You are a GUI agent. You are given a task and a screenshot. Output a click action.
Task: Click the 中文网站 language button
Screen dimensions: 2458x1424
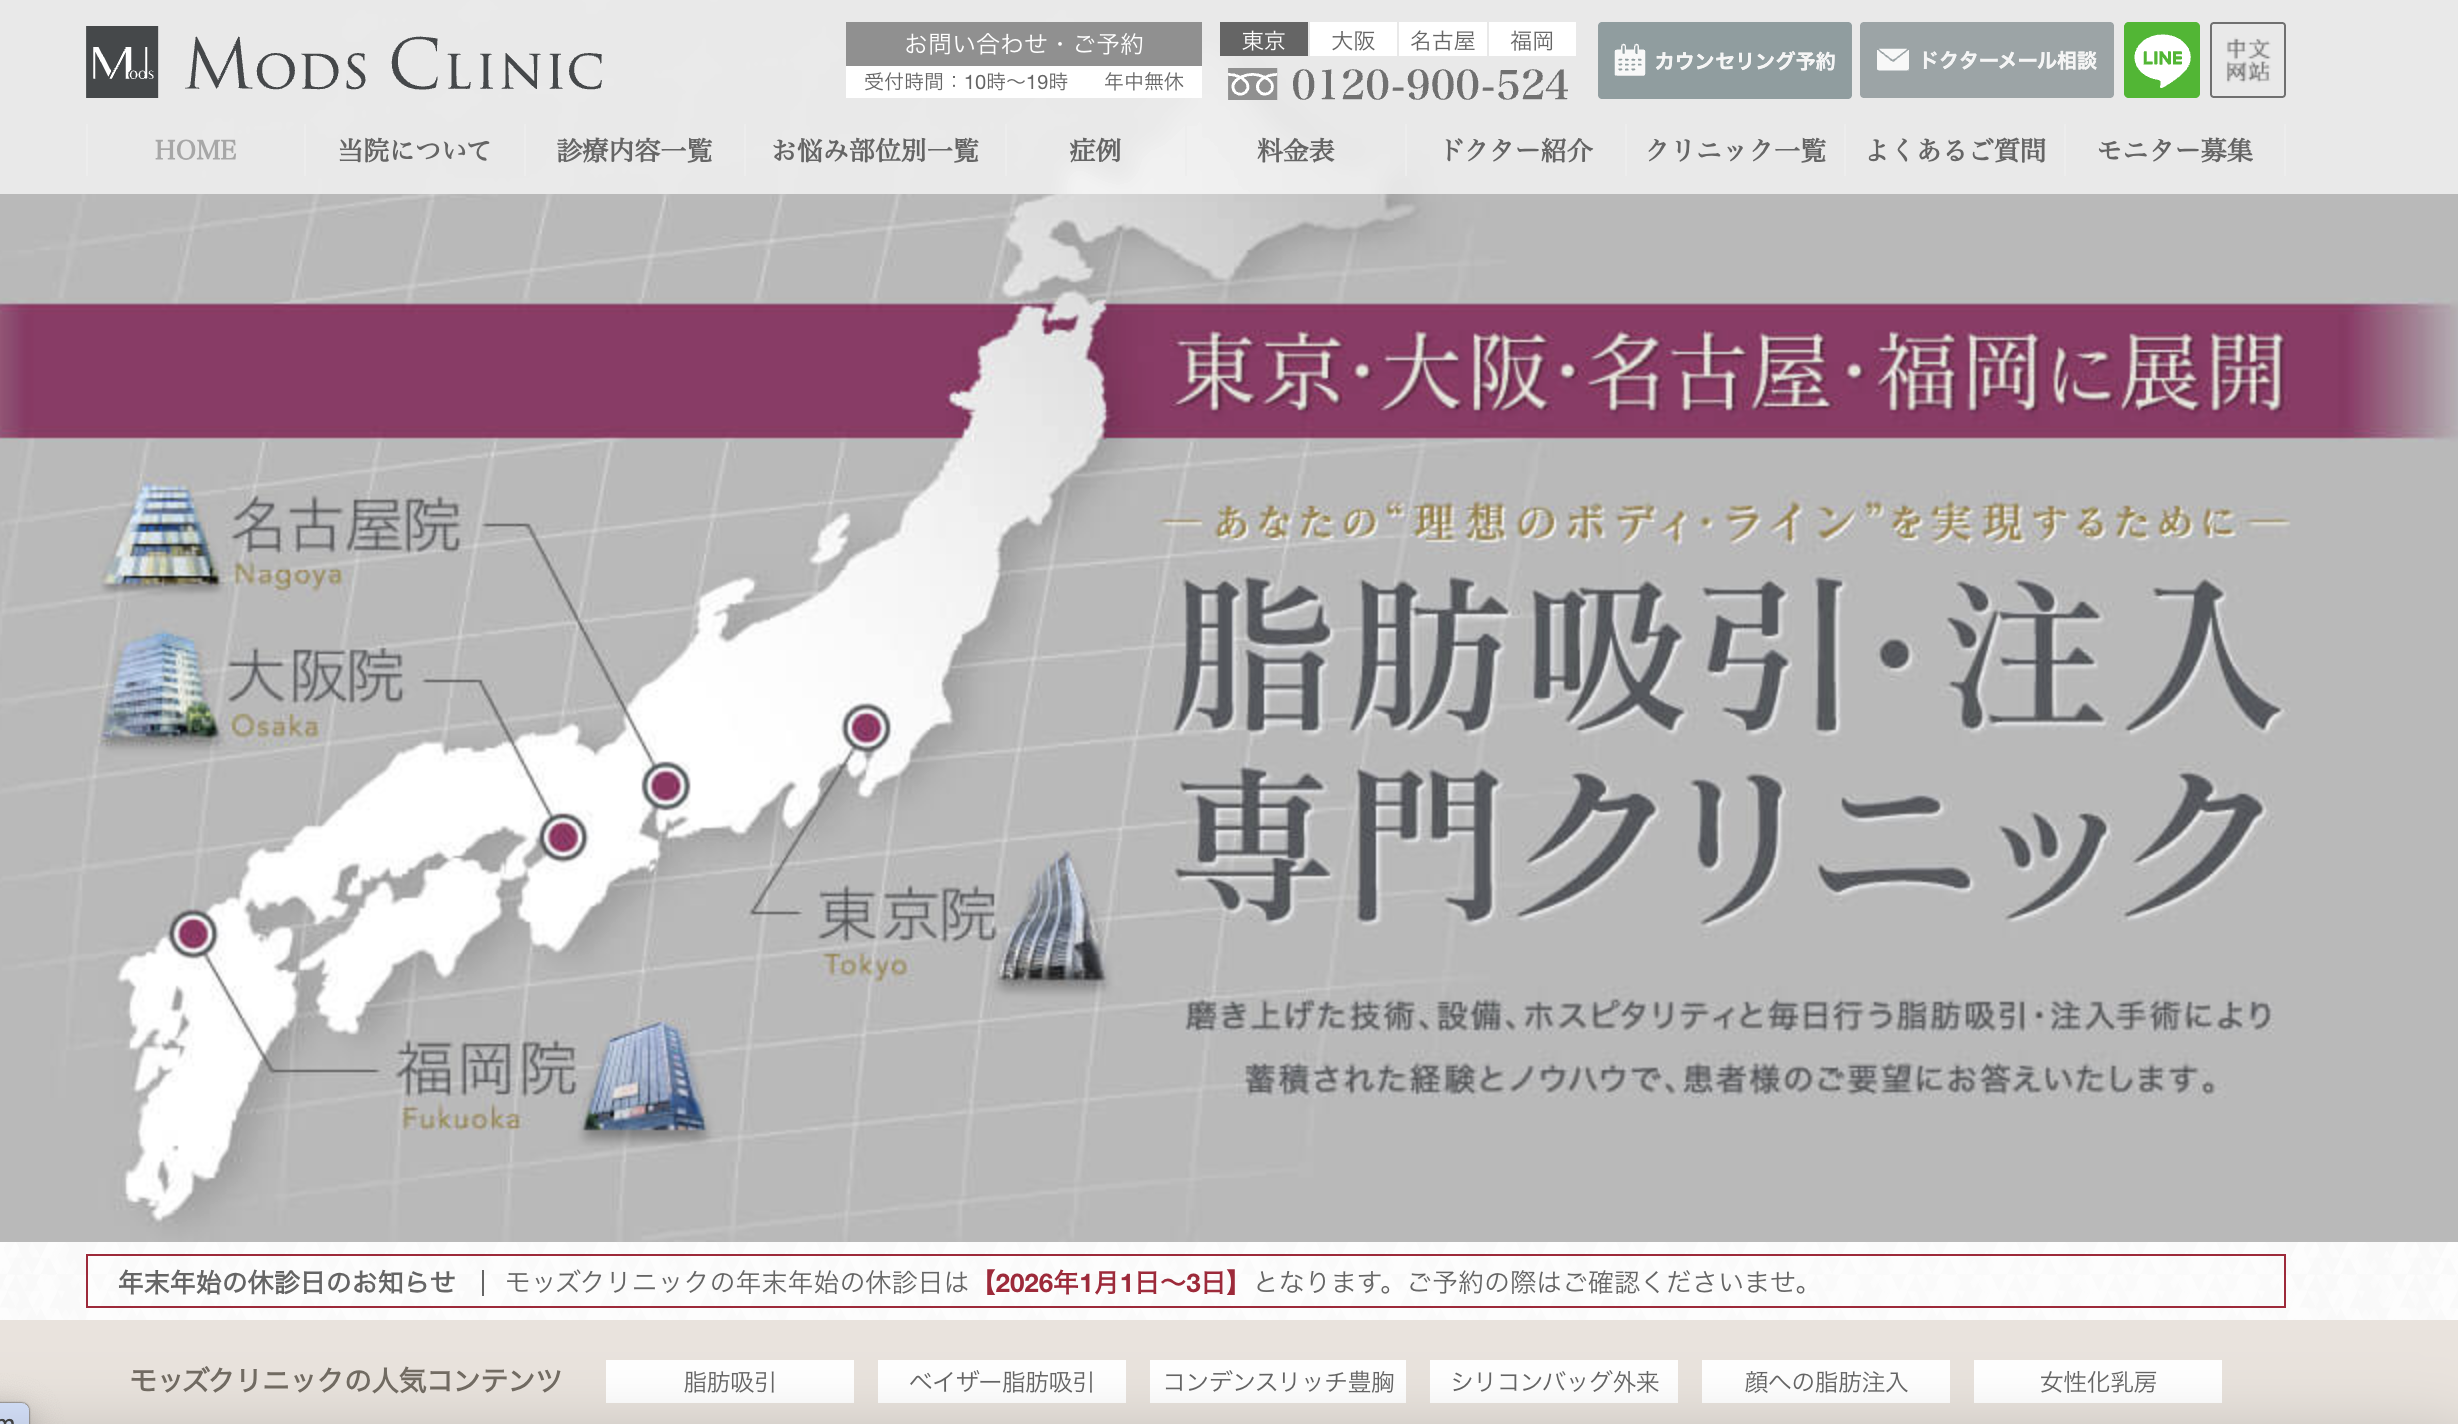[x=2247, y=60]
